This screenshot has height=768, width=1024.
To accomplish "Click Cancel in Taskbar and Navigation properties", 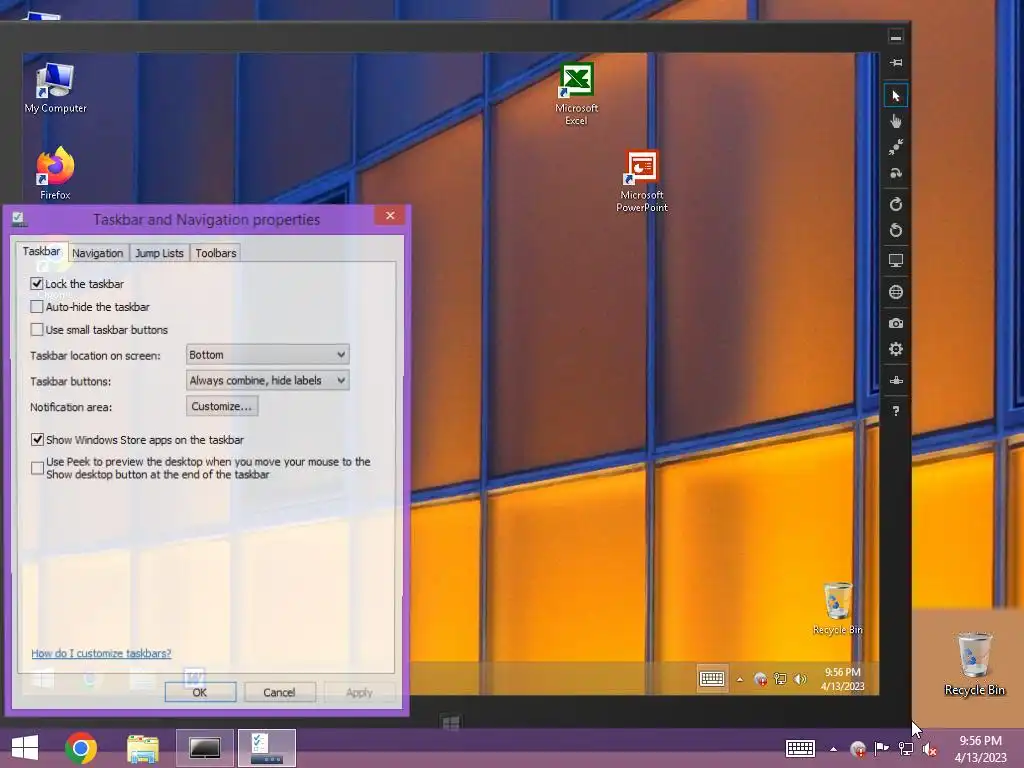I will point(280,692).
